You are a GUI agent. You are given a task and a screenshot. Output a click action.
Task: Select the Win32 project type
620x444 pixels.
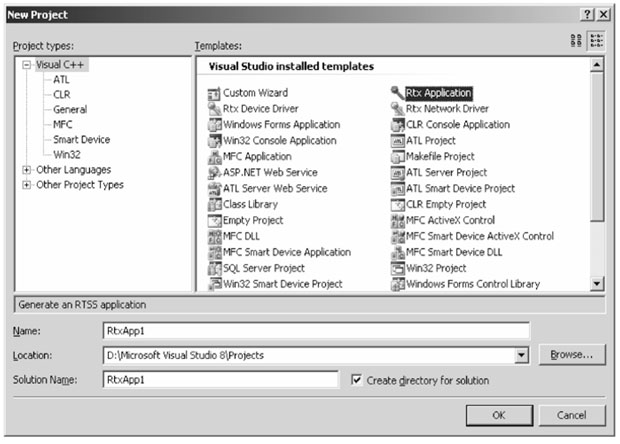[67, 155]
